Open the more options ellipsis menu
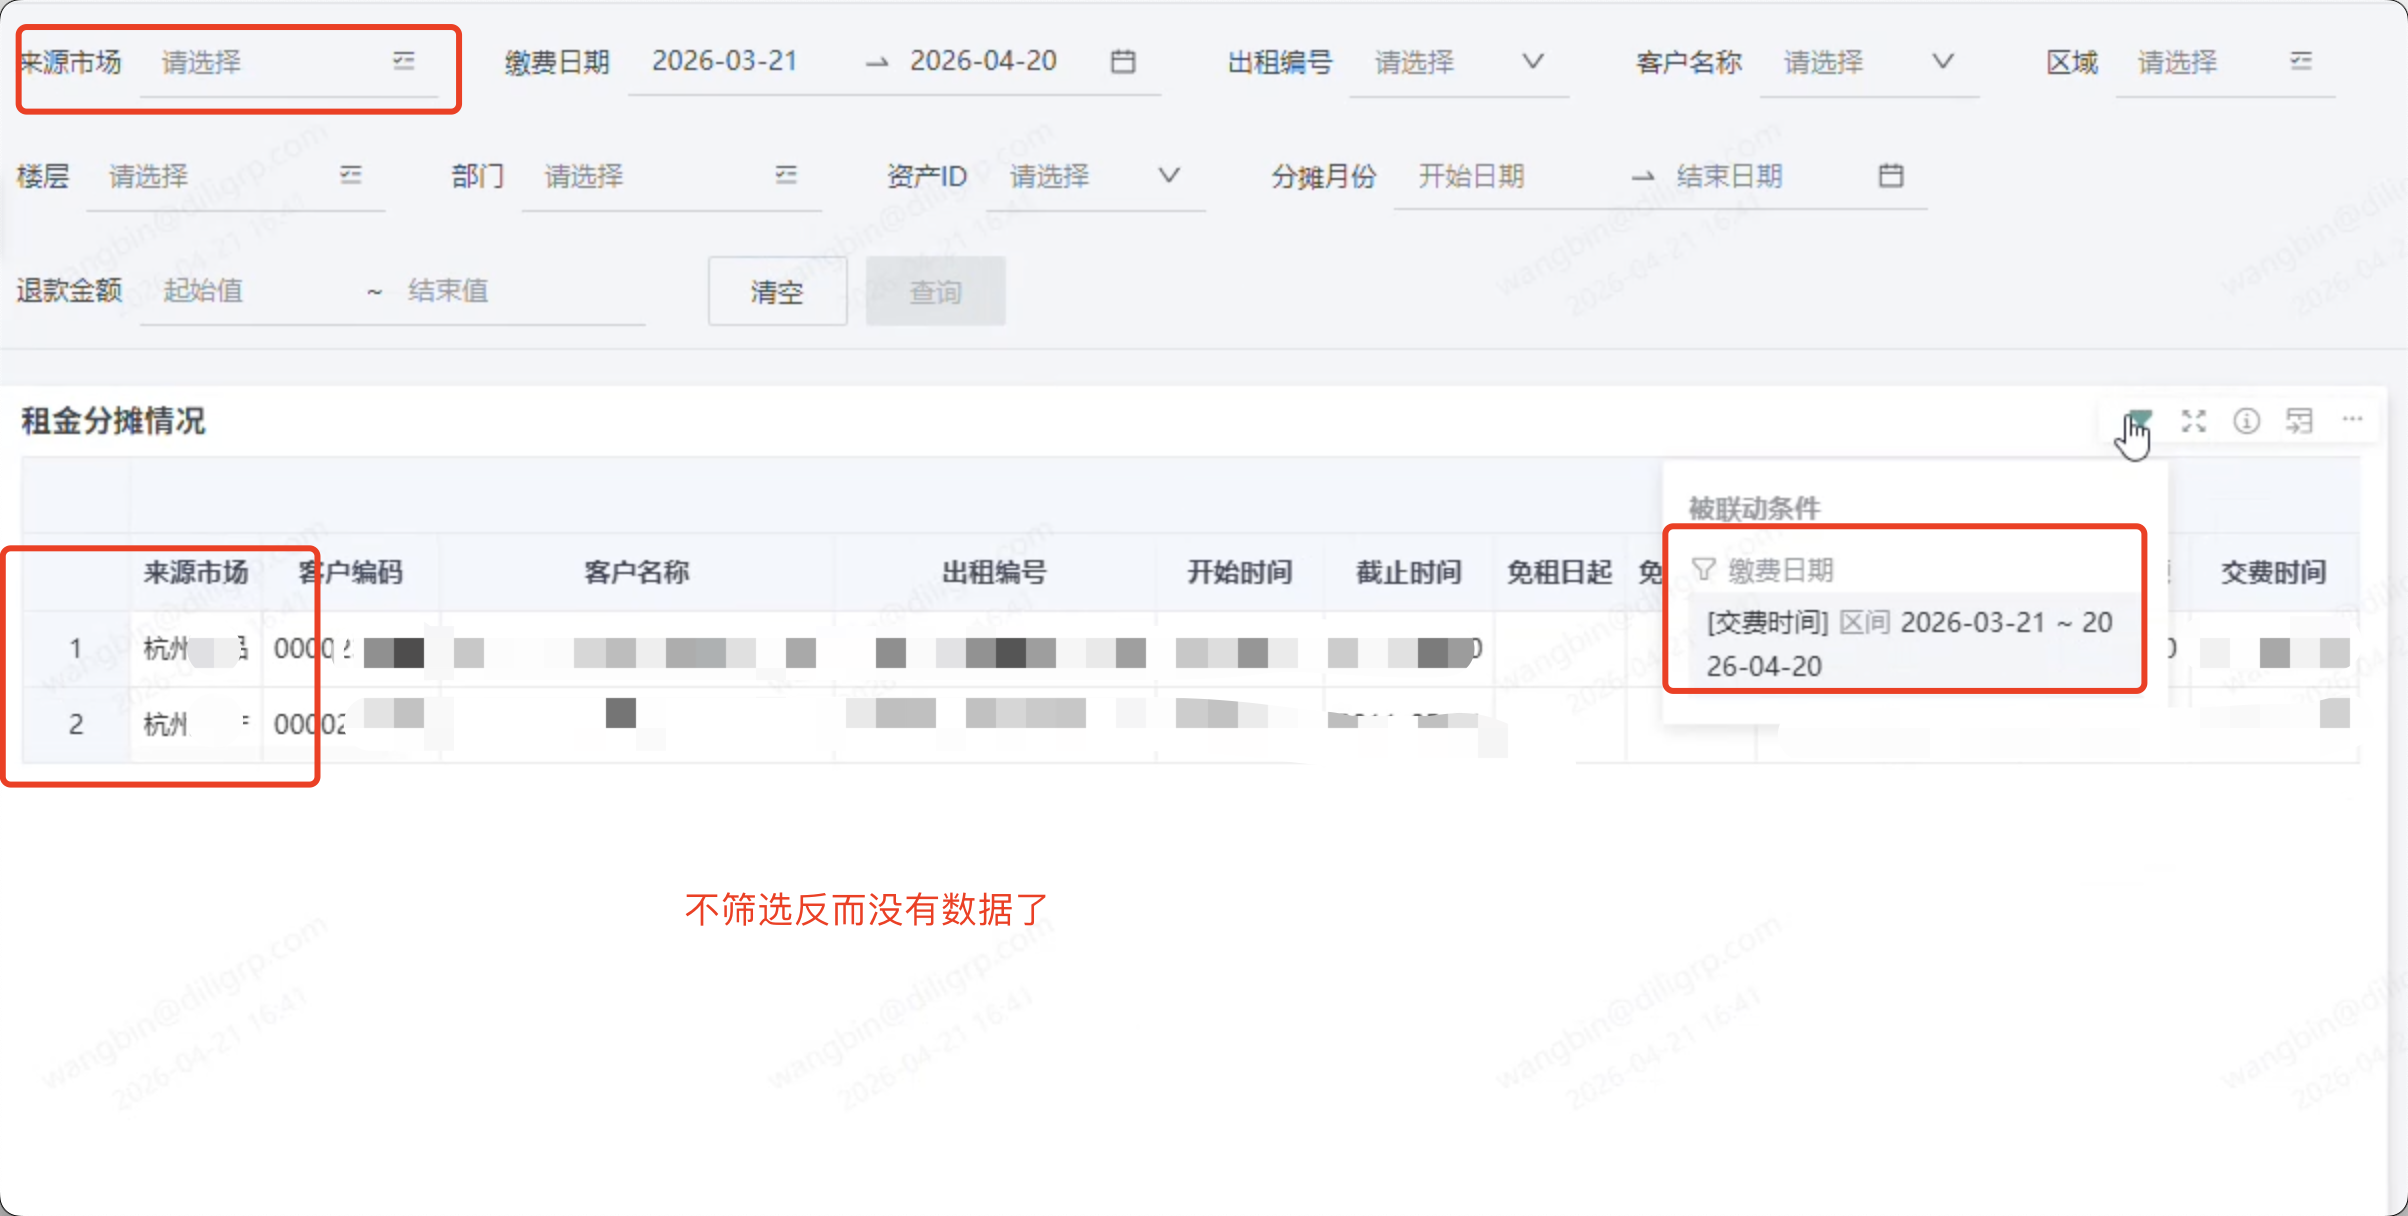 coord(2352,420)
